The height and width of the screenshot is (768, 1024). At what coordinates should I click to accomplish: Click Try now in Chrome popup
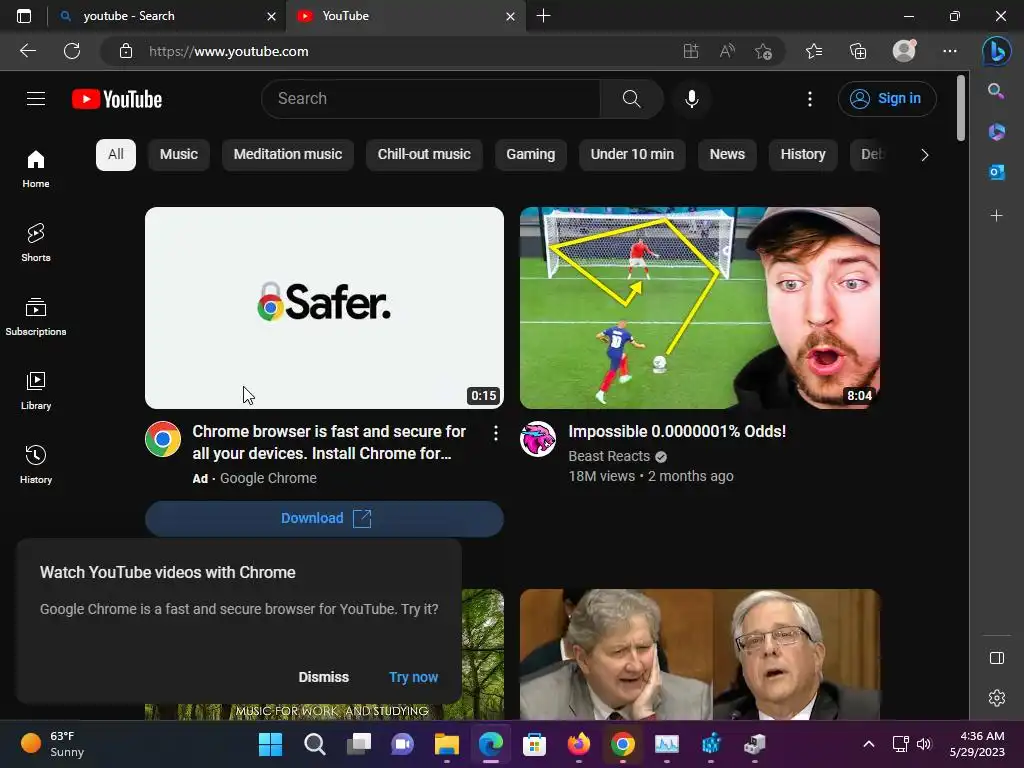[413, 677]
